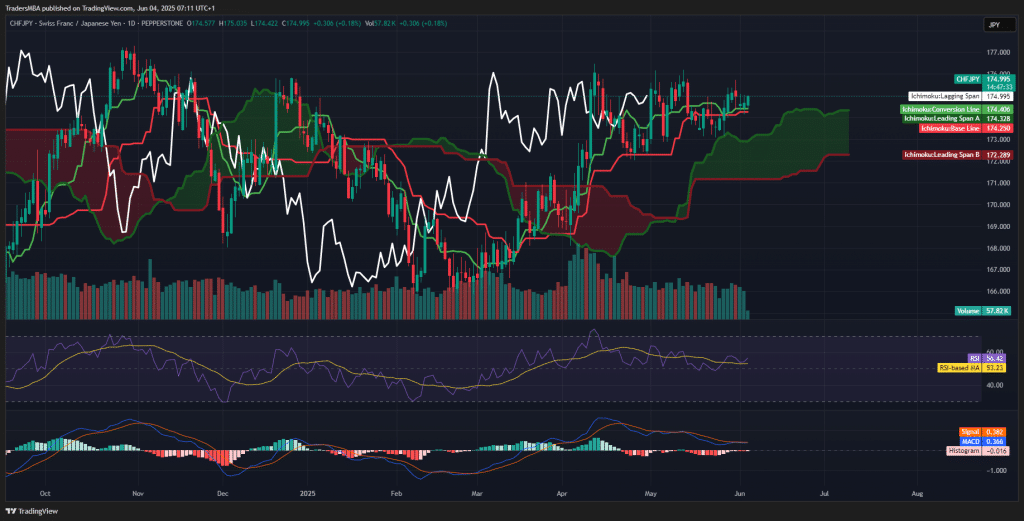Viewport: 1024px width, 521px height.
Task: Open the JPY currency selector
Action: pyautogui.click(x=993, y=24)
